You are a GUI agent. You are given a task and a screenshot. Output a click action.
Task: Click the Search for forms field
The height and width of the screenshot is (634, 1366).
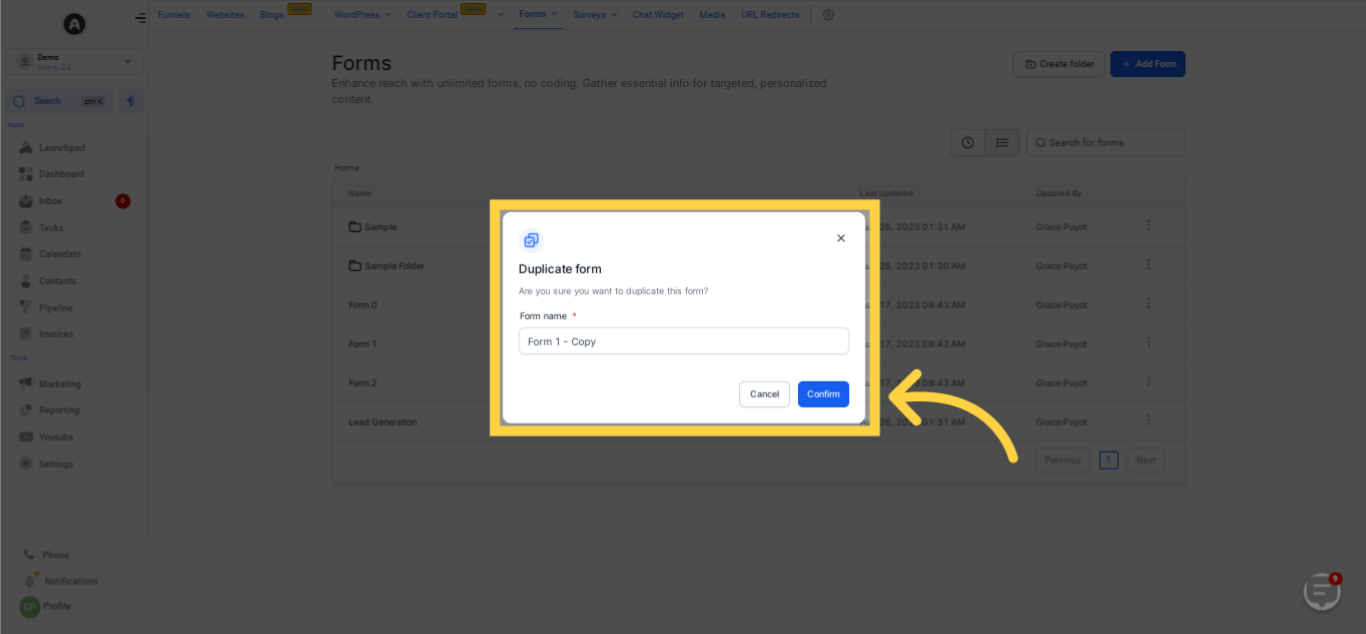tap(1106, 143)
